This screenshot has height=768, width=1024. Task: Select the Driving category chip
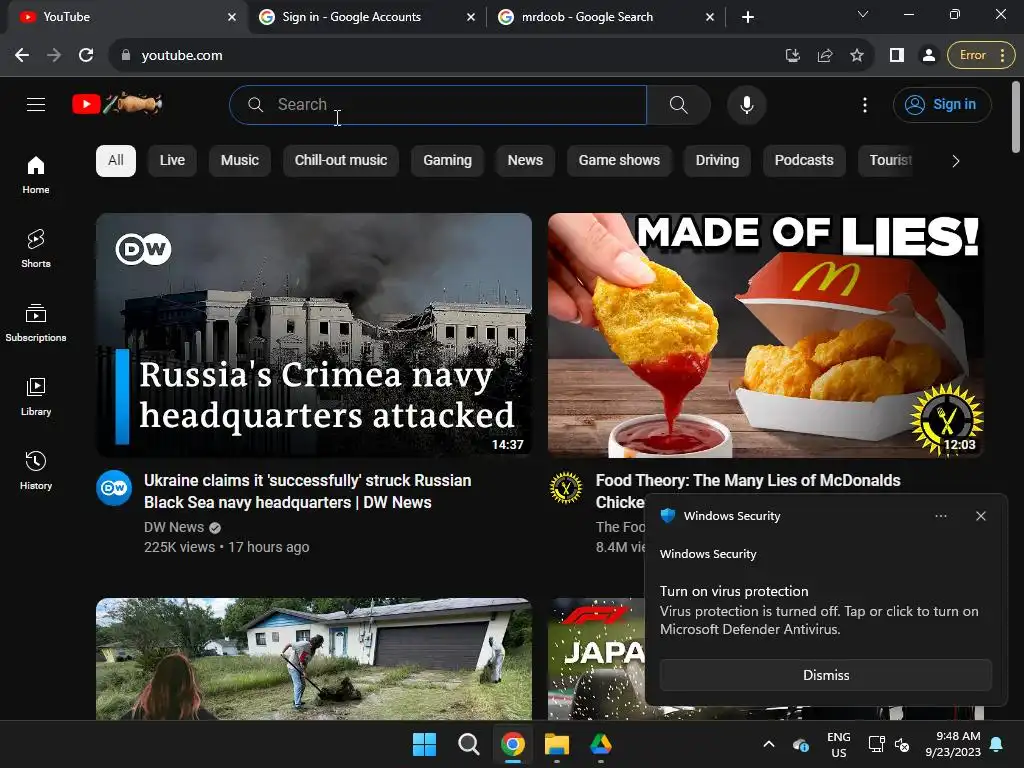point(717,161)
